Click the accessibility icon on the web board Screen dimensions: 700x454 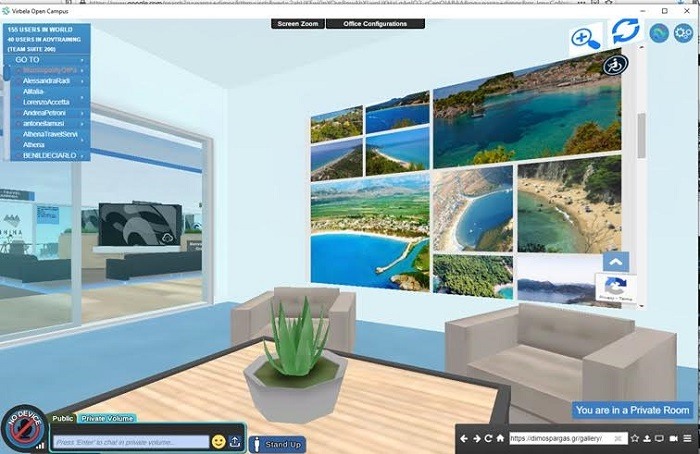point(611,66)
